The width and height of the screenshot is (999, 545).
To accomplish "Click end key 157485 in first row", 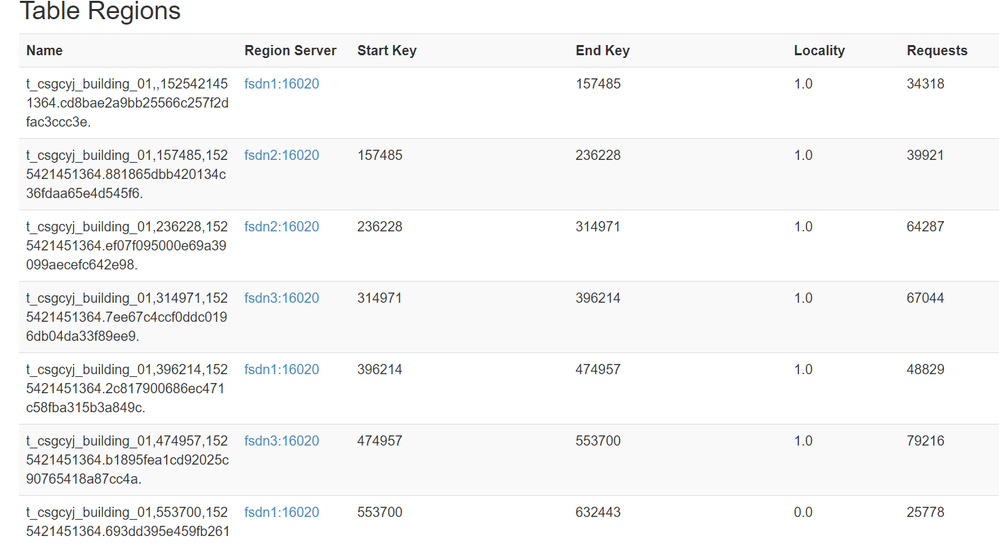I will [x=598, y=84].
